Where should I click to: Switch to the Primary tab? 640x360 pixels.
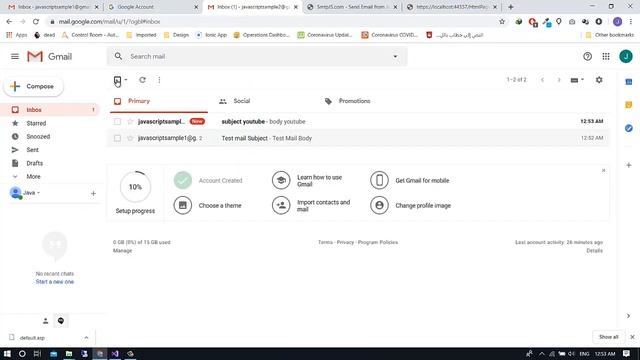pos(159,101)
